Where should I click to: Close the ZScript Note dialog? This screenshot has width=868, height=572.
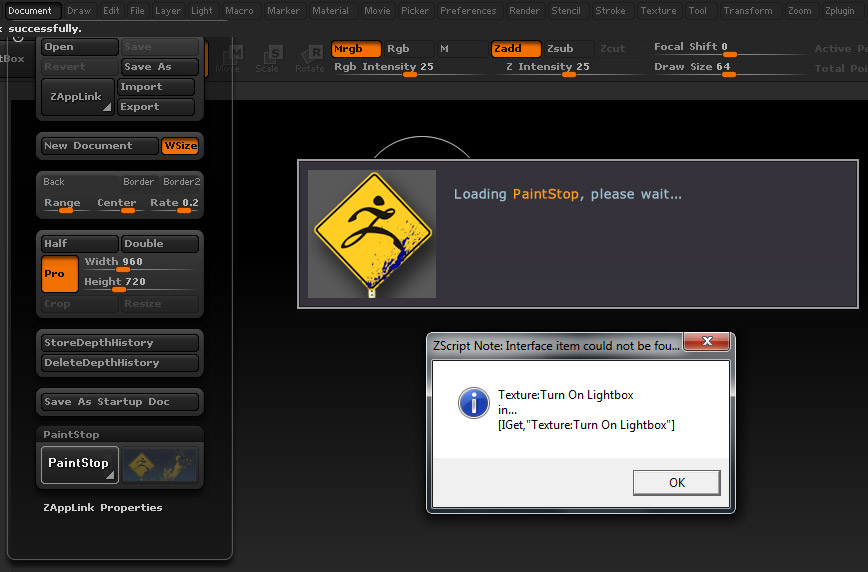(x=707, y=341)
